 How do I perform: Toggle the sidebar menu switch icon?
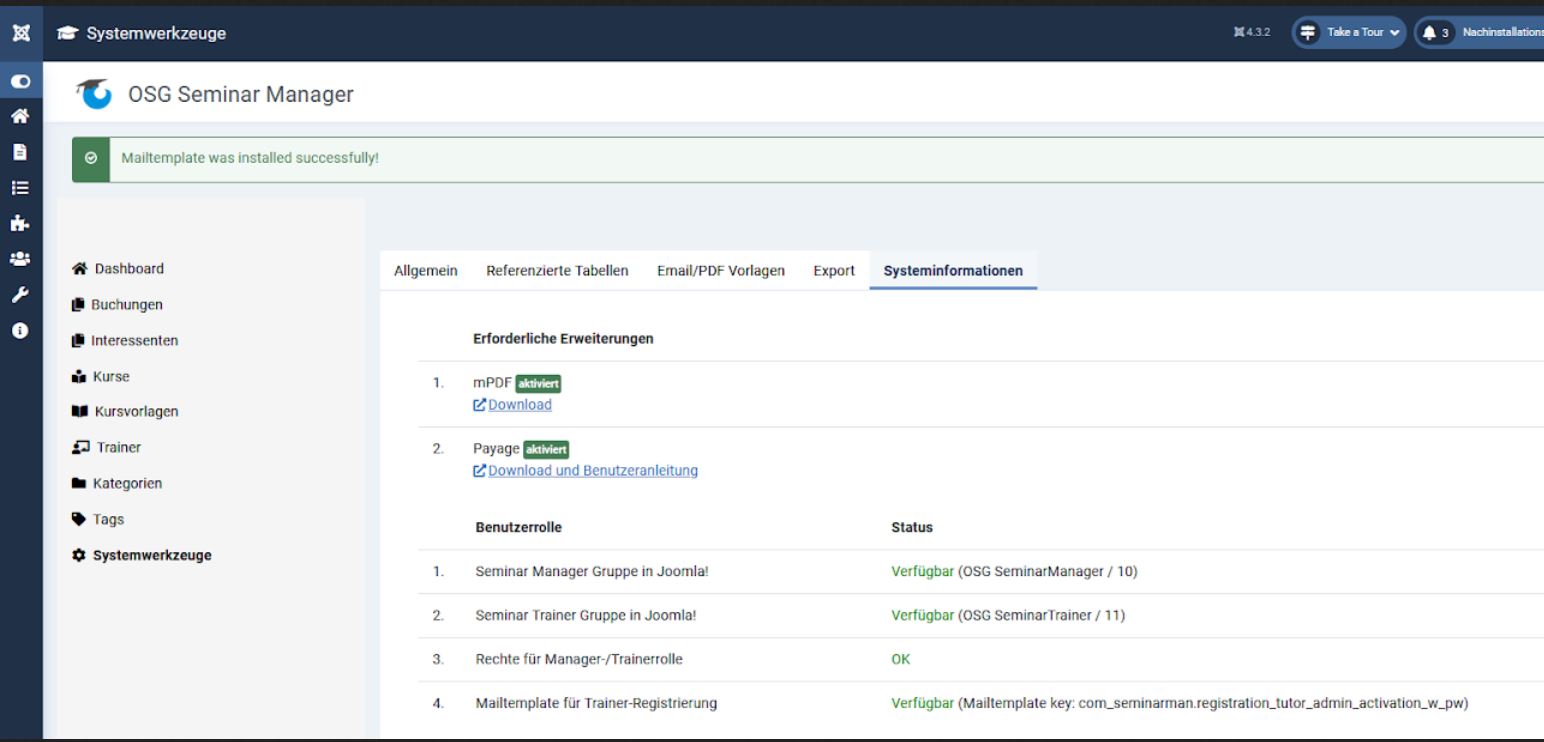click(x=20, y=81)
